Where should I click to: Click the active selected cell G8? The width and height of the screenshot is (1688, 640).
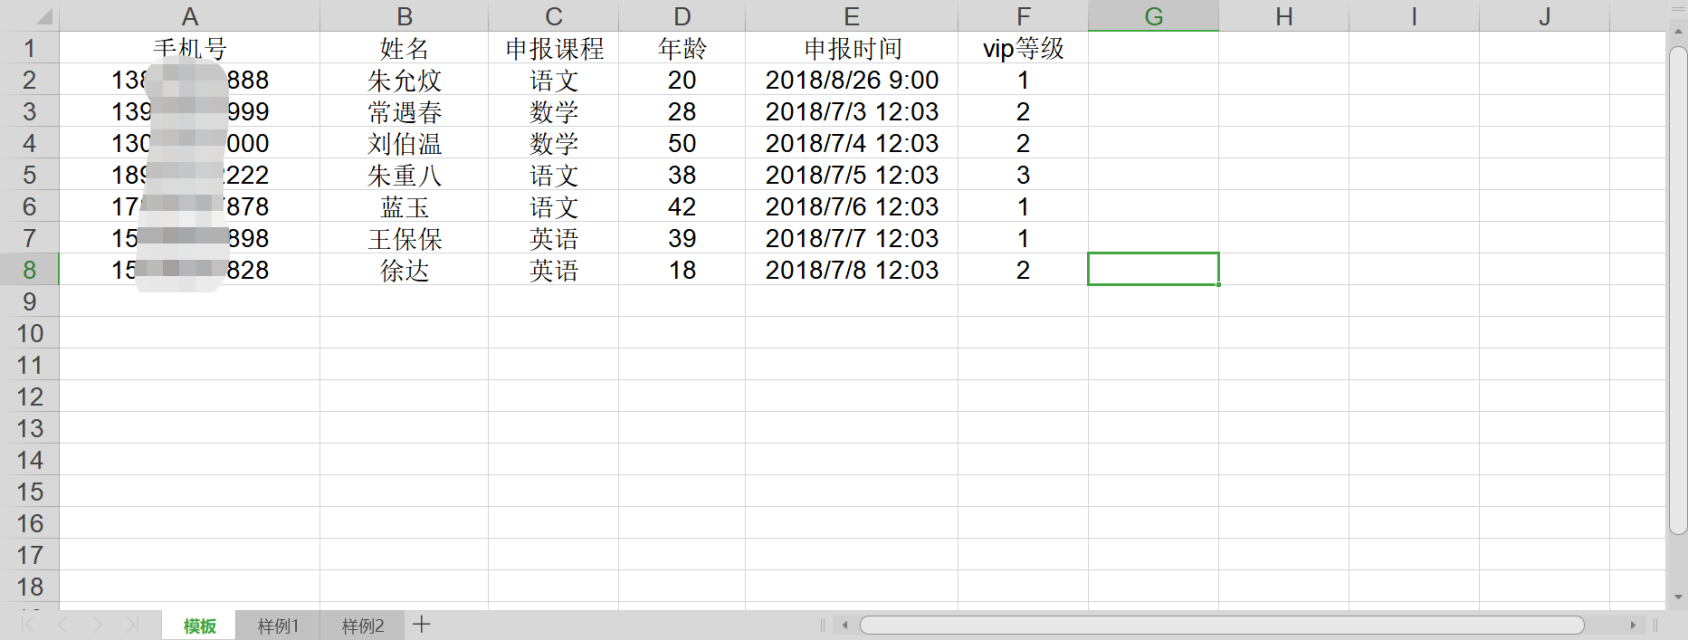1153,270
